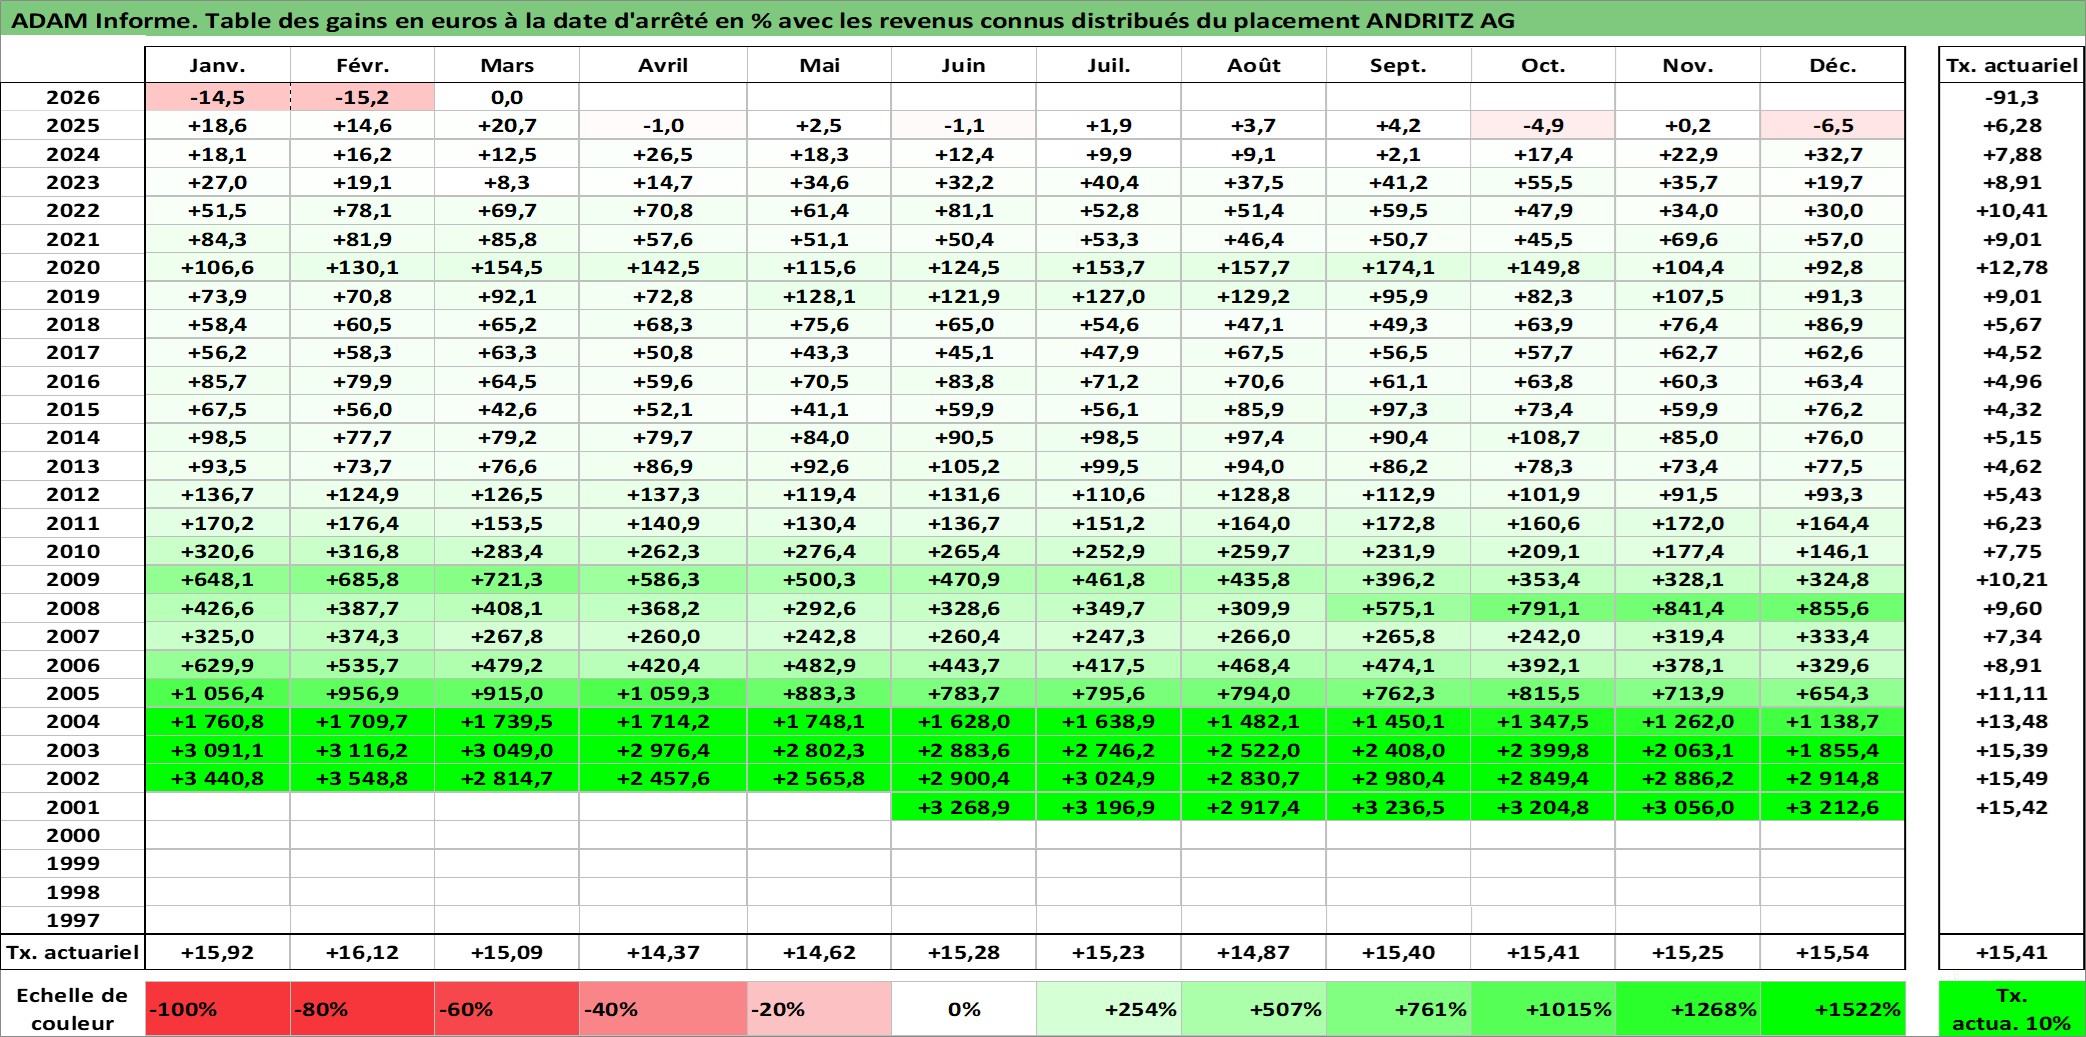Select the 2020 row label
2086x1037 pixels.
coord(73,267)
